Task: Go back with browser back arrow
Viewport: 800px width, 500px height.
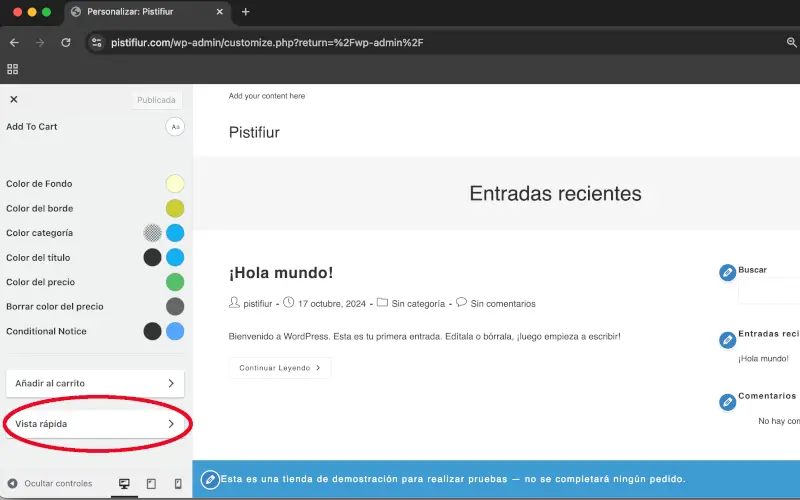Action: coord(14,42)
